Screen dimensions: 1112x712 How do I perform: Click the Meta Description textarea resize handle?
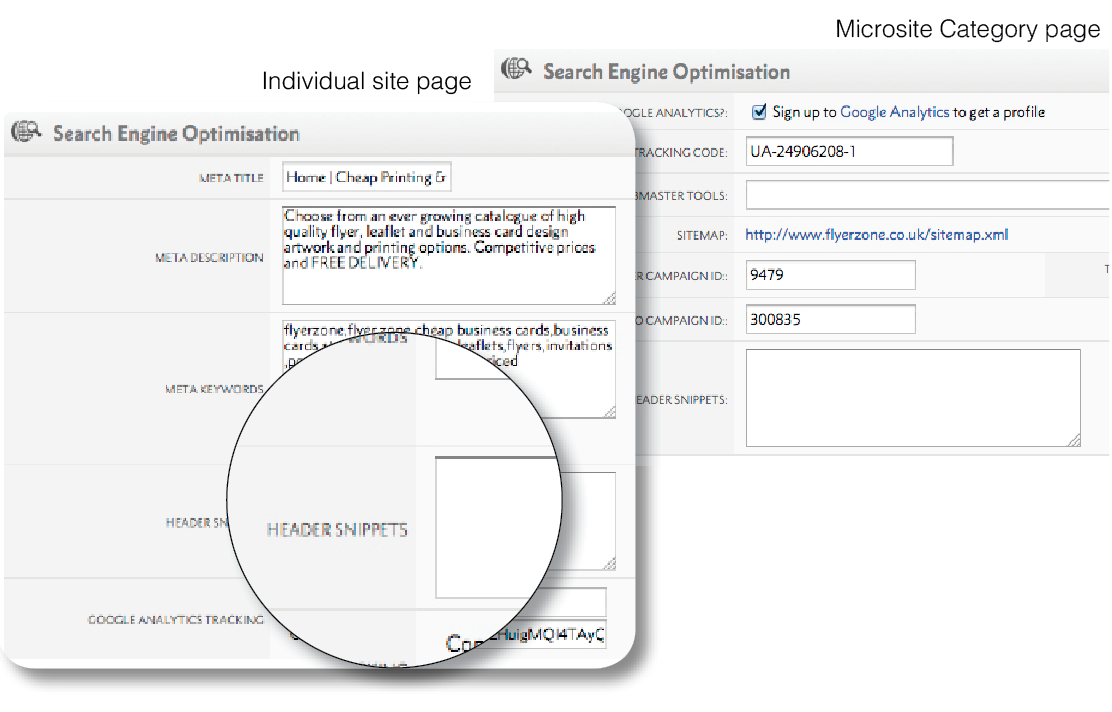click(609, 298)
